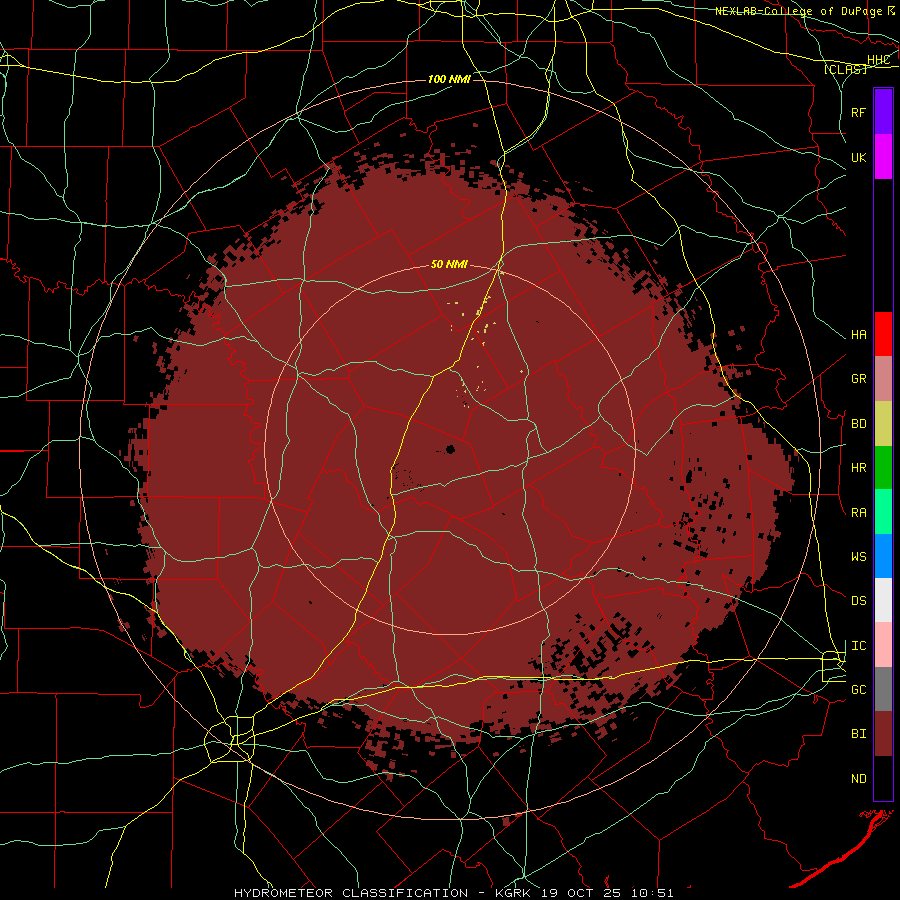Click the GR legend label

tap(858, 379)
